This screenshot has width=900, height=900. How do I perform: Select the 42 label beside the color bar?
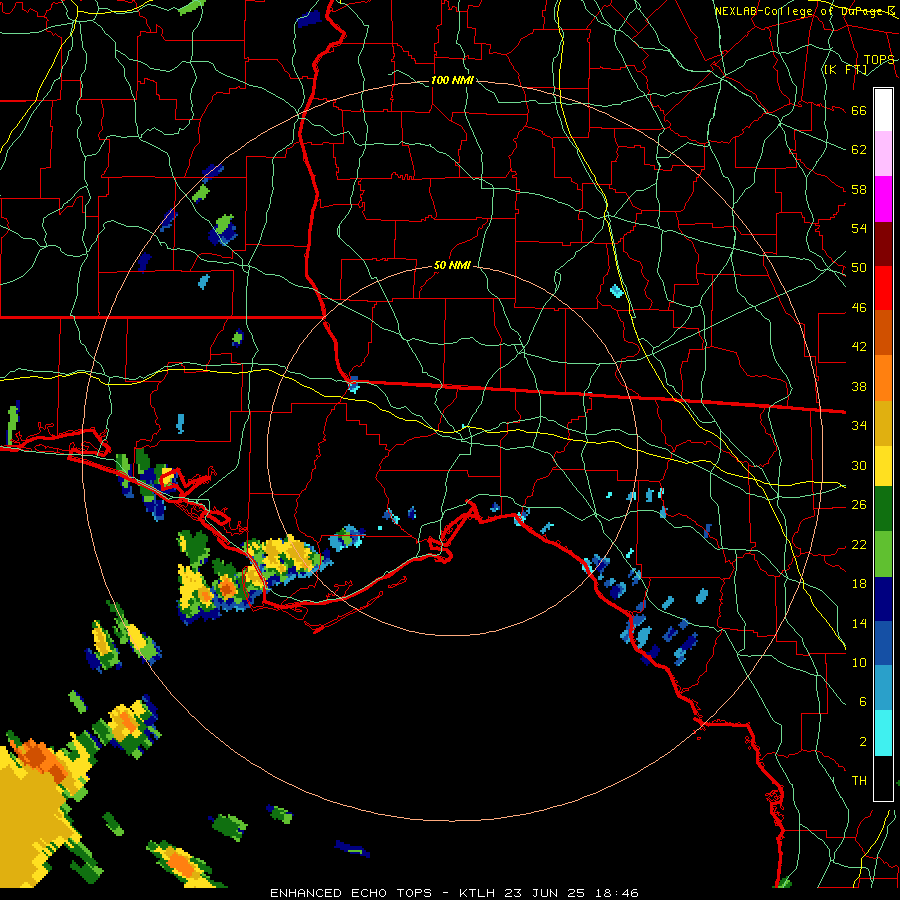tap(859, 347)
